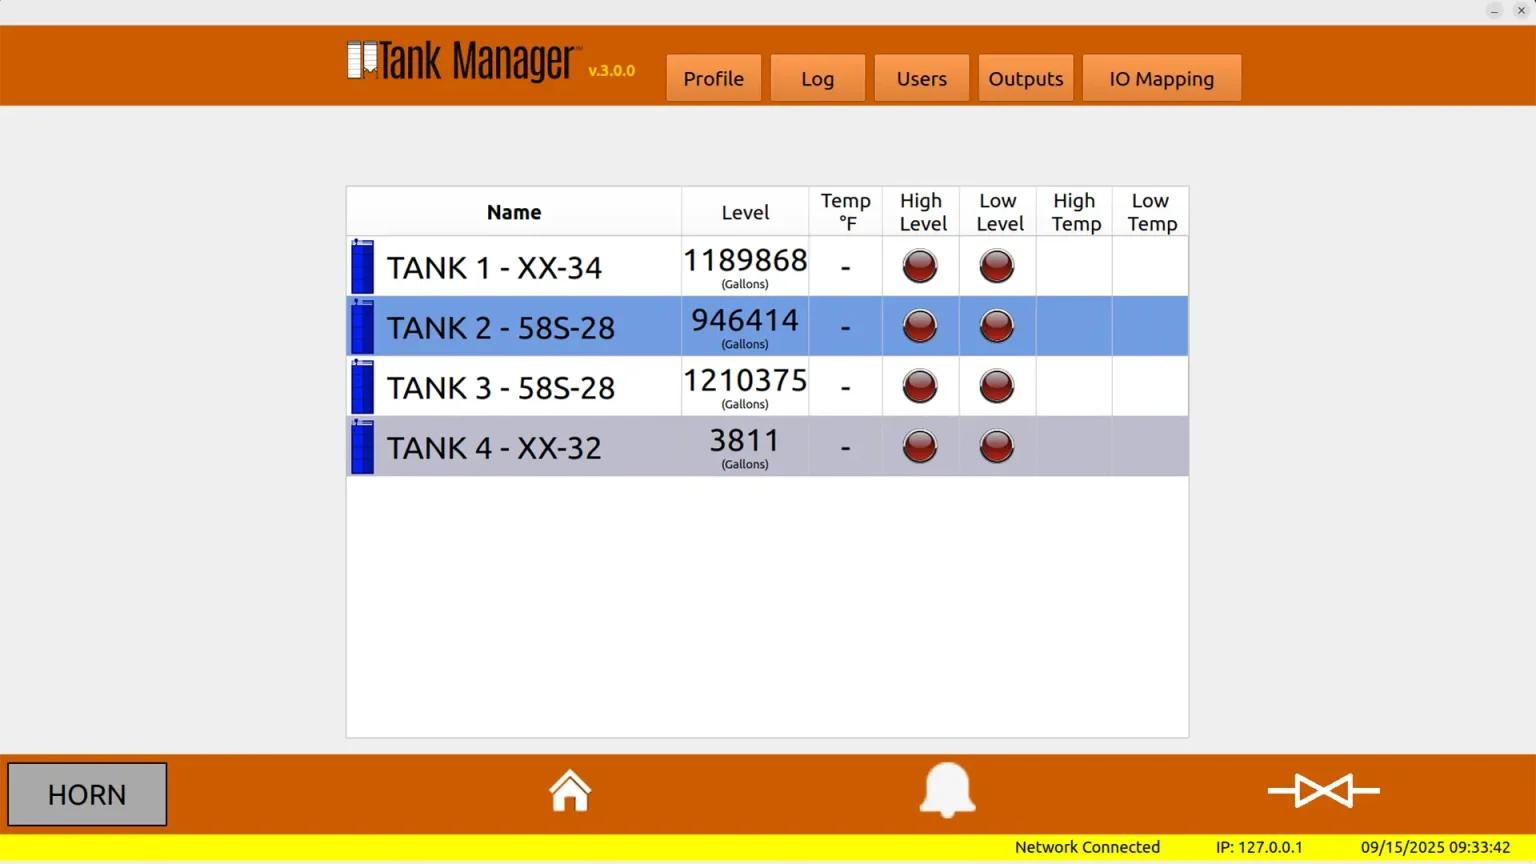The height and width of the screenshot is (864, 1536).
Task: Click the v.3.0.0 version label
Action: (x=611, y=71)
